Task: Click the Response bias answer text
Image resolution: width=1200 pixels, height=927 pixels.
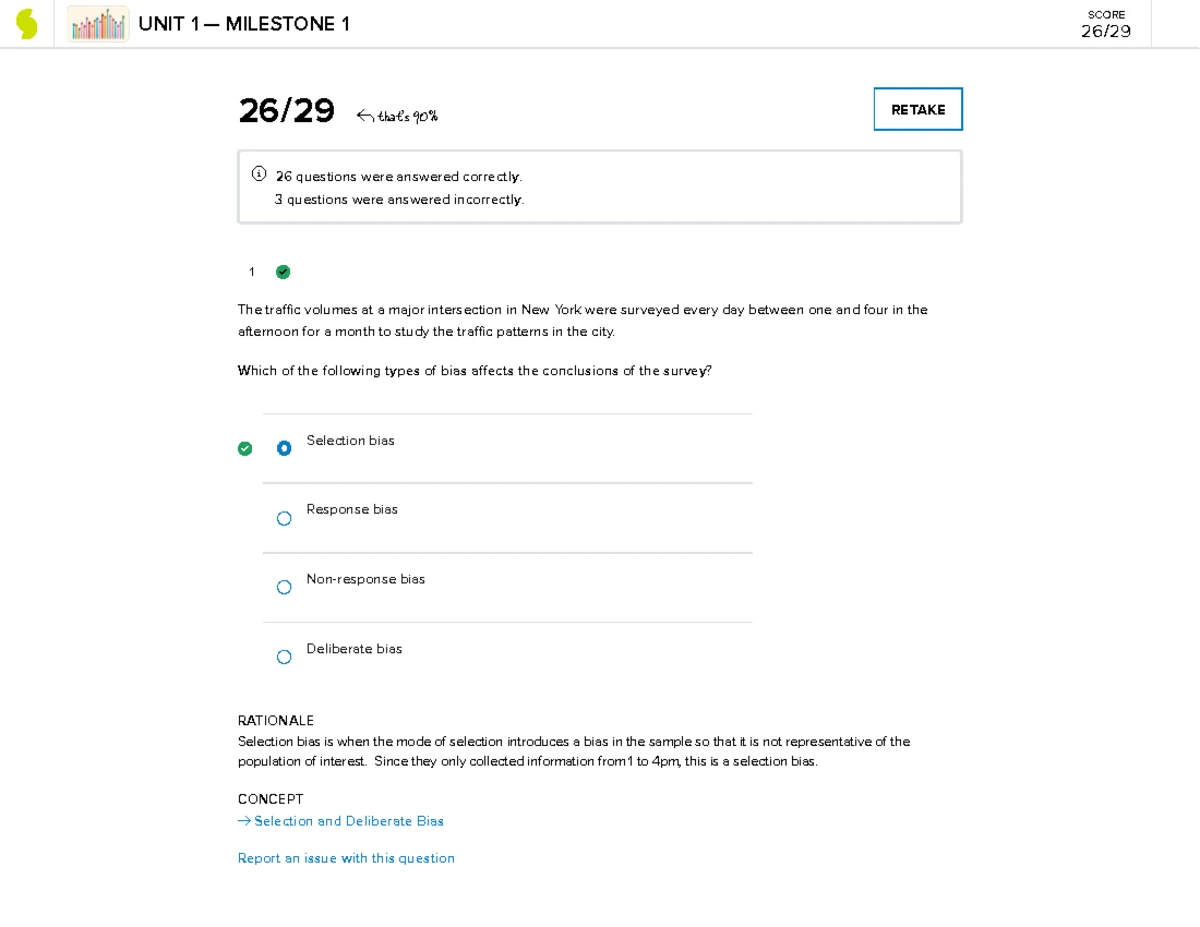Action: [352, 510]
